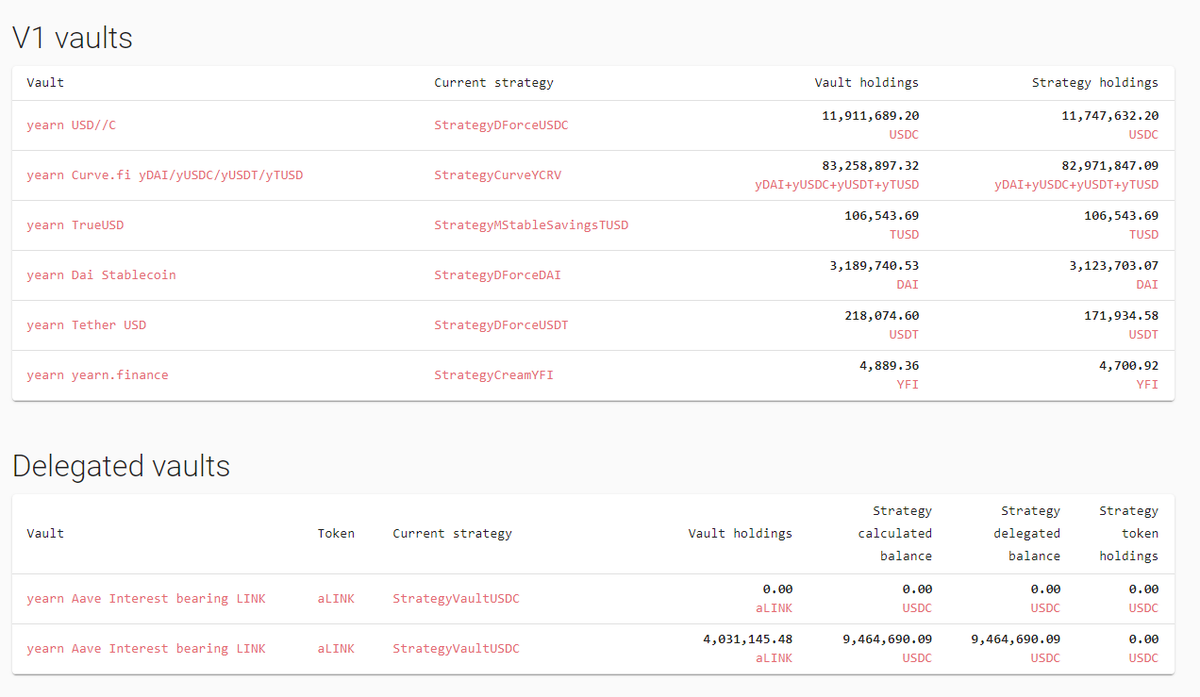1200x697 pixels.
Task: Click USDC token under strategy holdings 11,747,632.20
Action: (1143, 134)
